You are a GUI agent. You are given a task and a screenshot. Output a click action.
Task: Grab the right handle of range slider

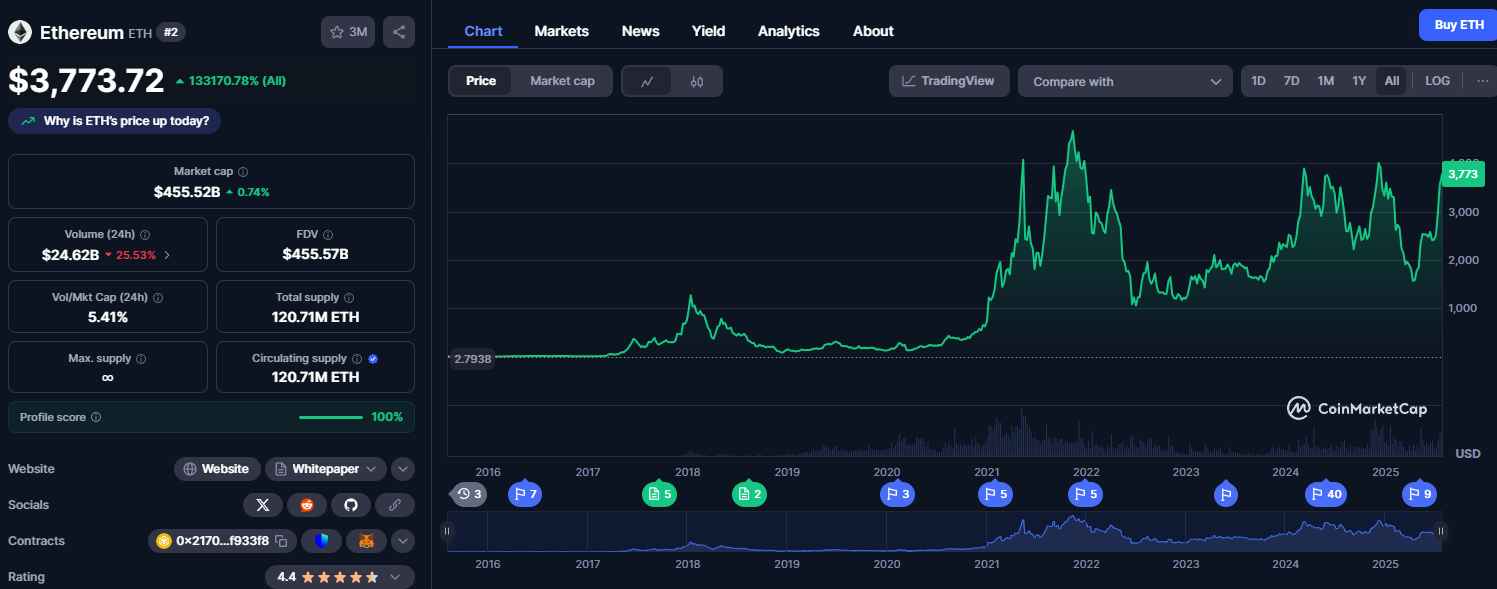coord(1441,531)
